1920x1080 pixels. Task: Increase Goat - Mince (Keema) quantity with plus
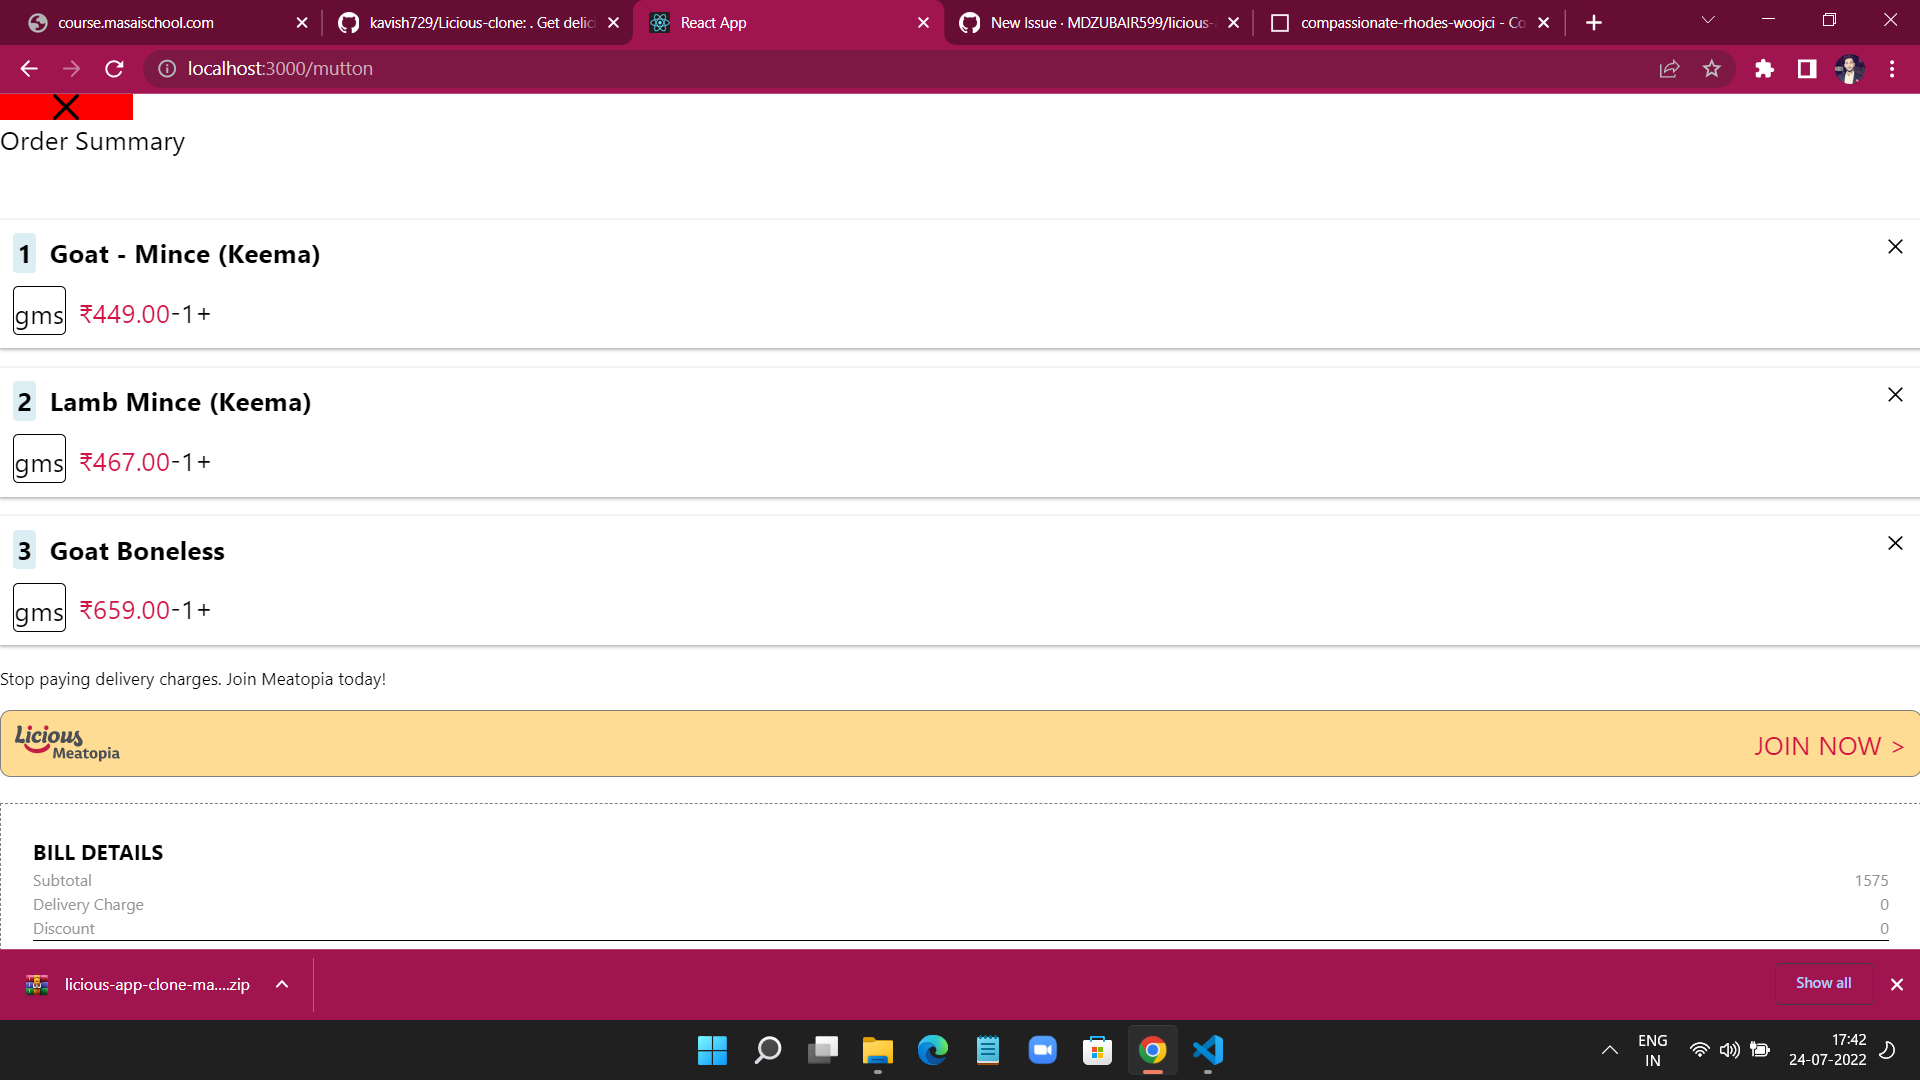point(204,314)
